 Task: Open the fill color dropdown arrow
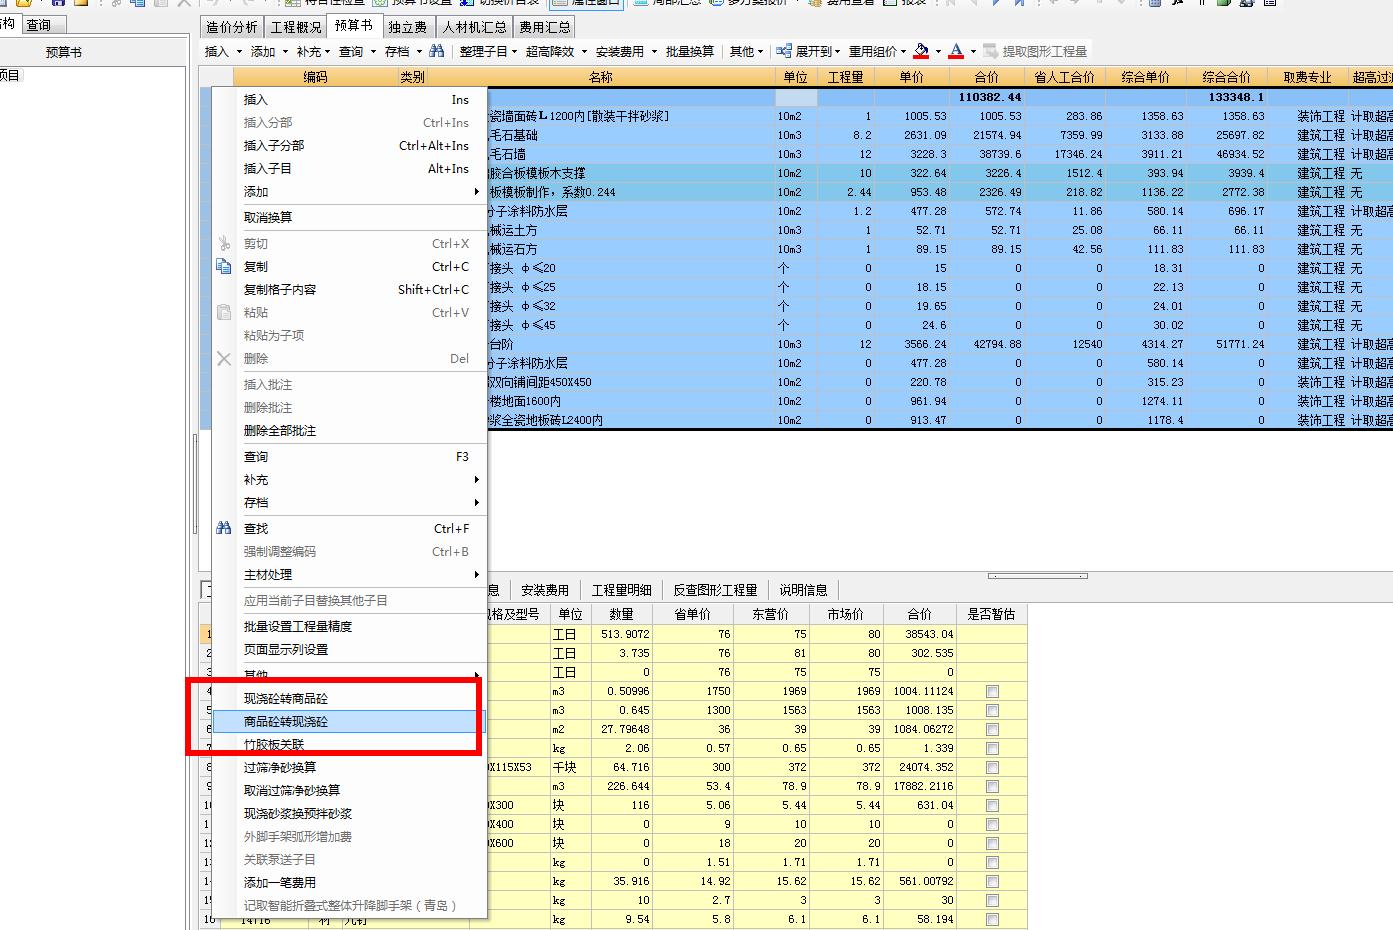click(x=938, y=52)
